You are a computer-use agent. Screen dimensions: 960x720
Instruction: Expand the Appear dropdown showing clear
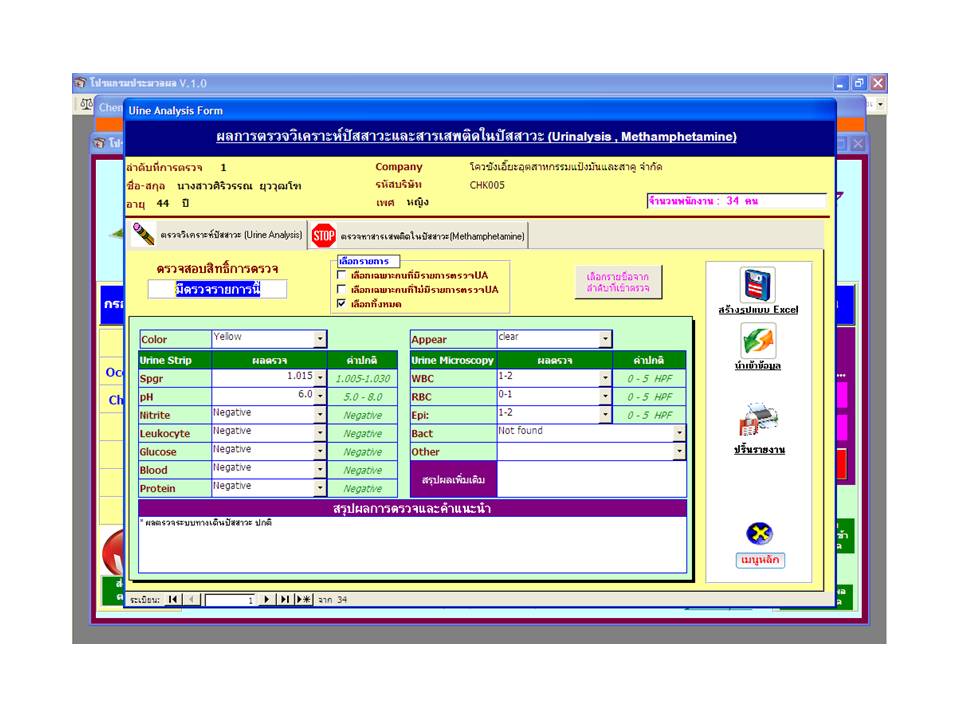605,340
